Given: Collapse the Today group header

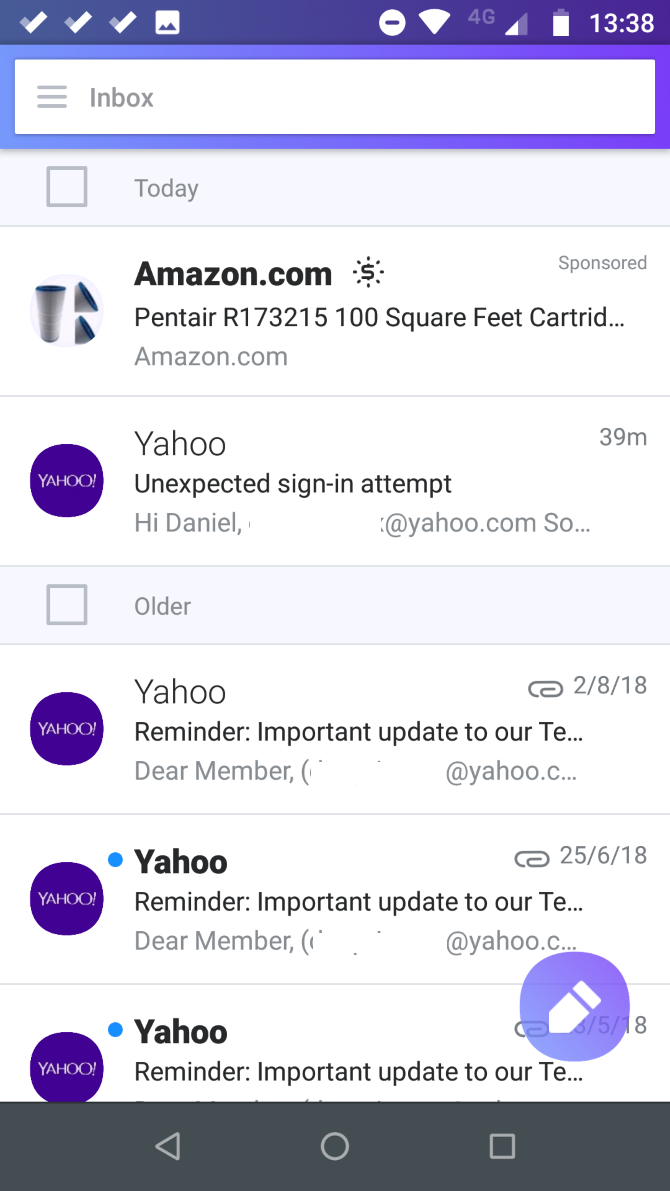Looking at the screenshot, I should 166,187.
